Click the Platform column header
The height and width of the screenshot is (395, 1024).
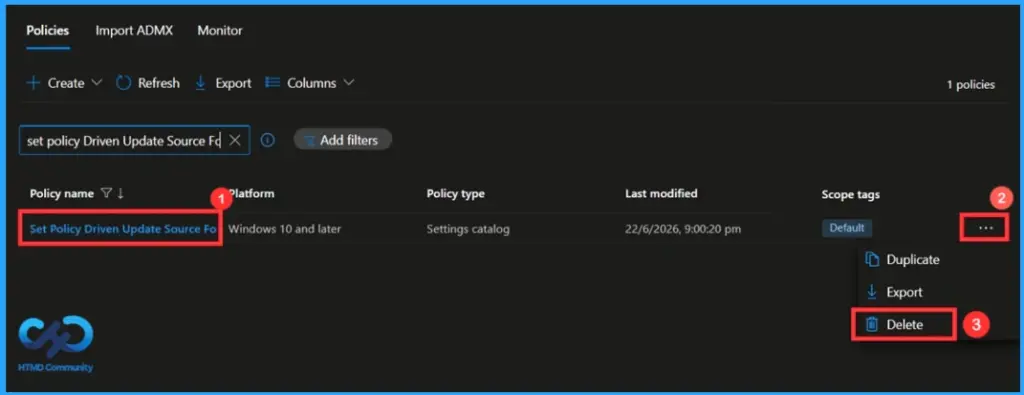point(251,194)
